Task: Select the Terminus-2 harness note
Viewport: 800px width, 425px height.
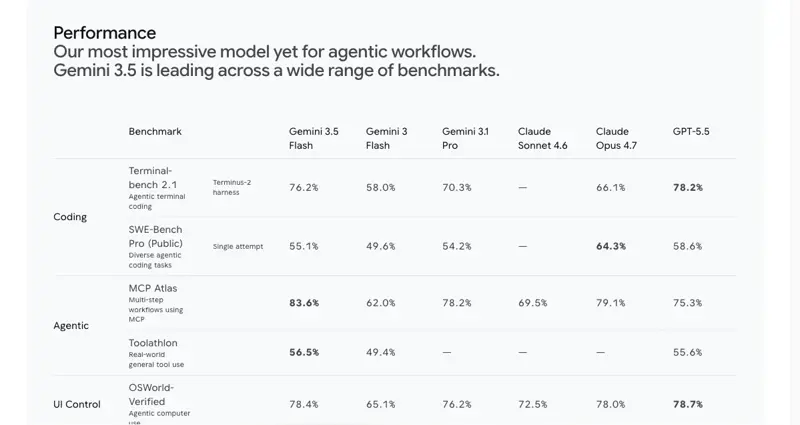Action: 232,187
